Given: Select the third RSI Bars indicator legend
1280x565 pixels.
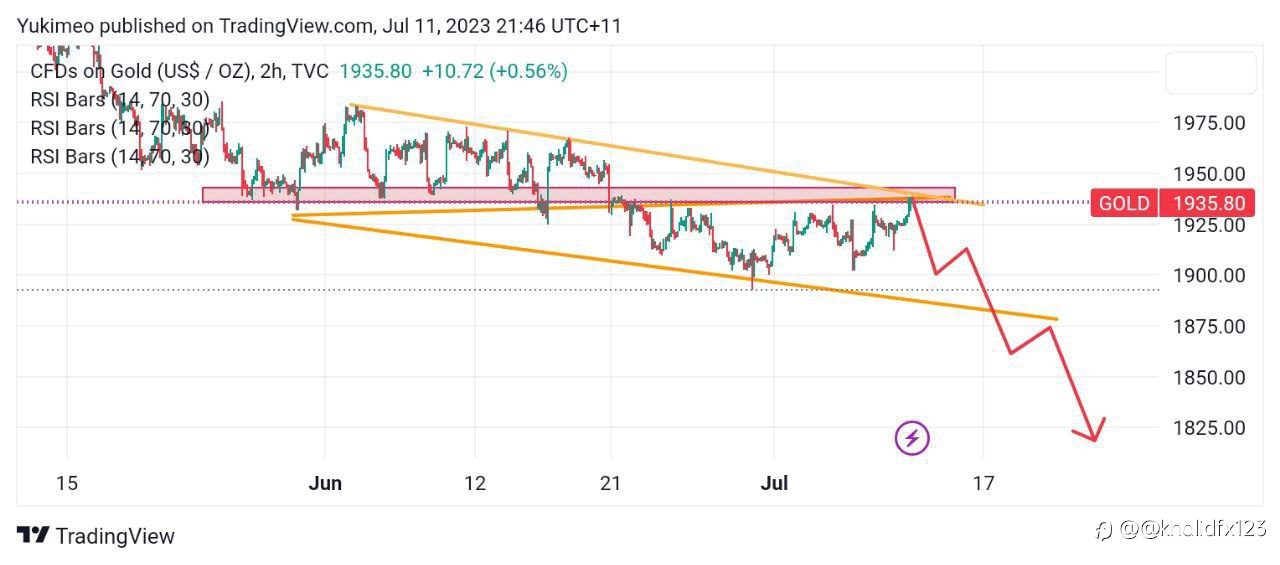Looking at the screenshot, I should (119, 156).
